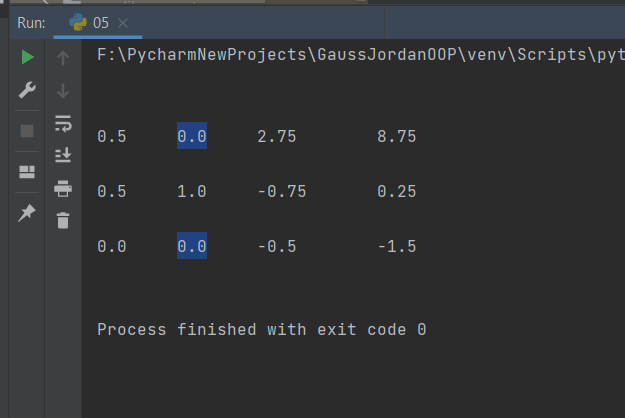The height and width of the screenshot is (418, 625).
Task: Open run configuration wrench settings
Action: 27,90
